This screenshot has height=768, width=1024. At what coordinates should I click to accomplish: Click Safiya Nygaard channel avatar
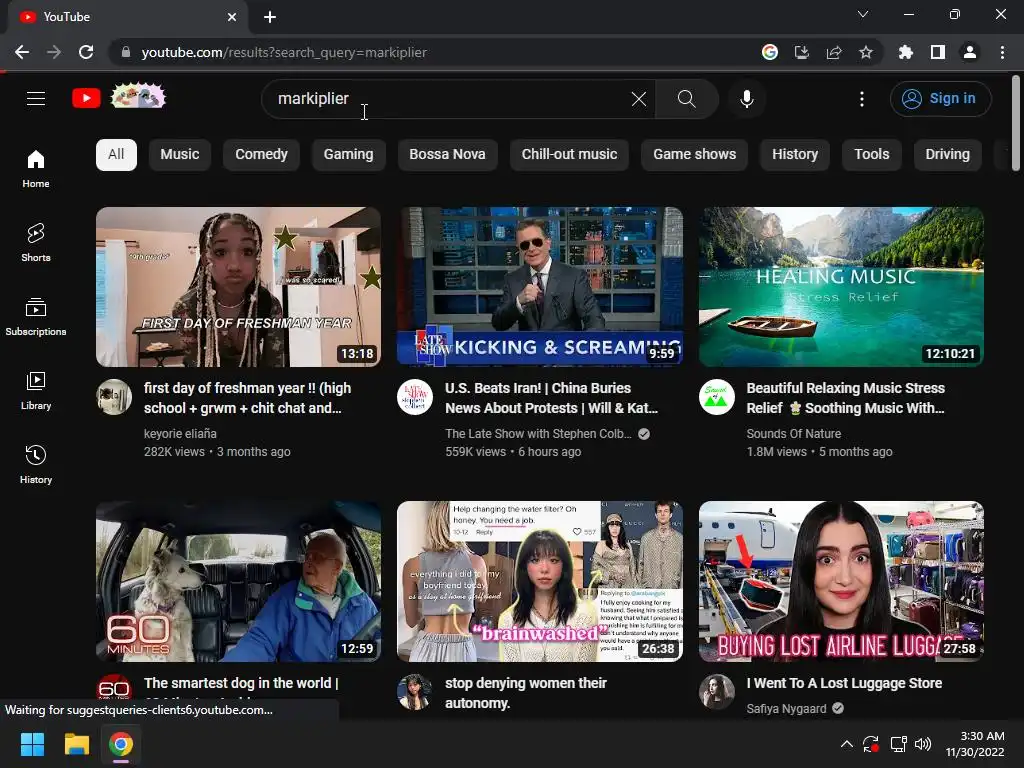(x=716, y=692)
